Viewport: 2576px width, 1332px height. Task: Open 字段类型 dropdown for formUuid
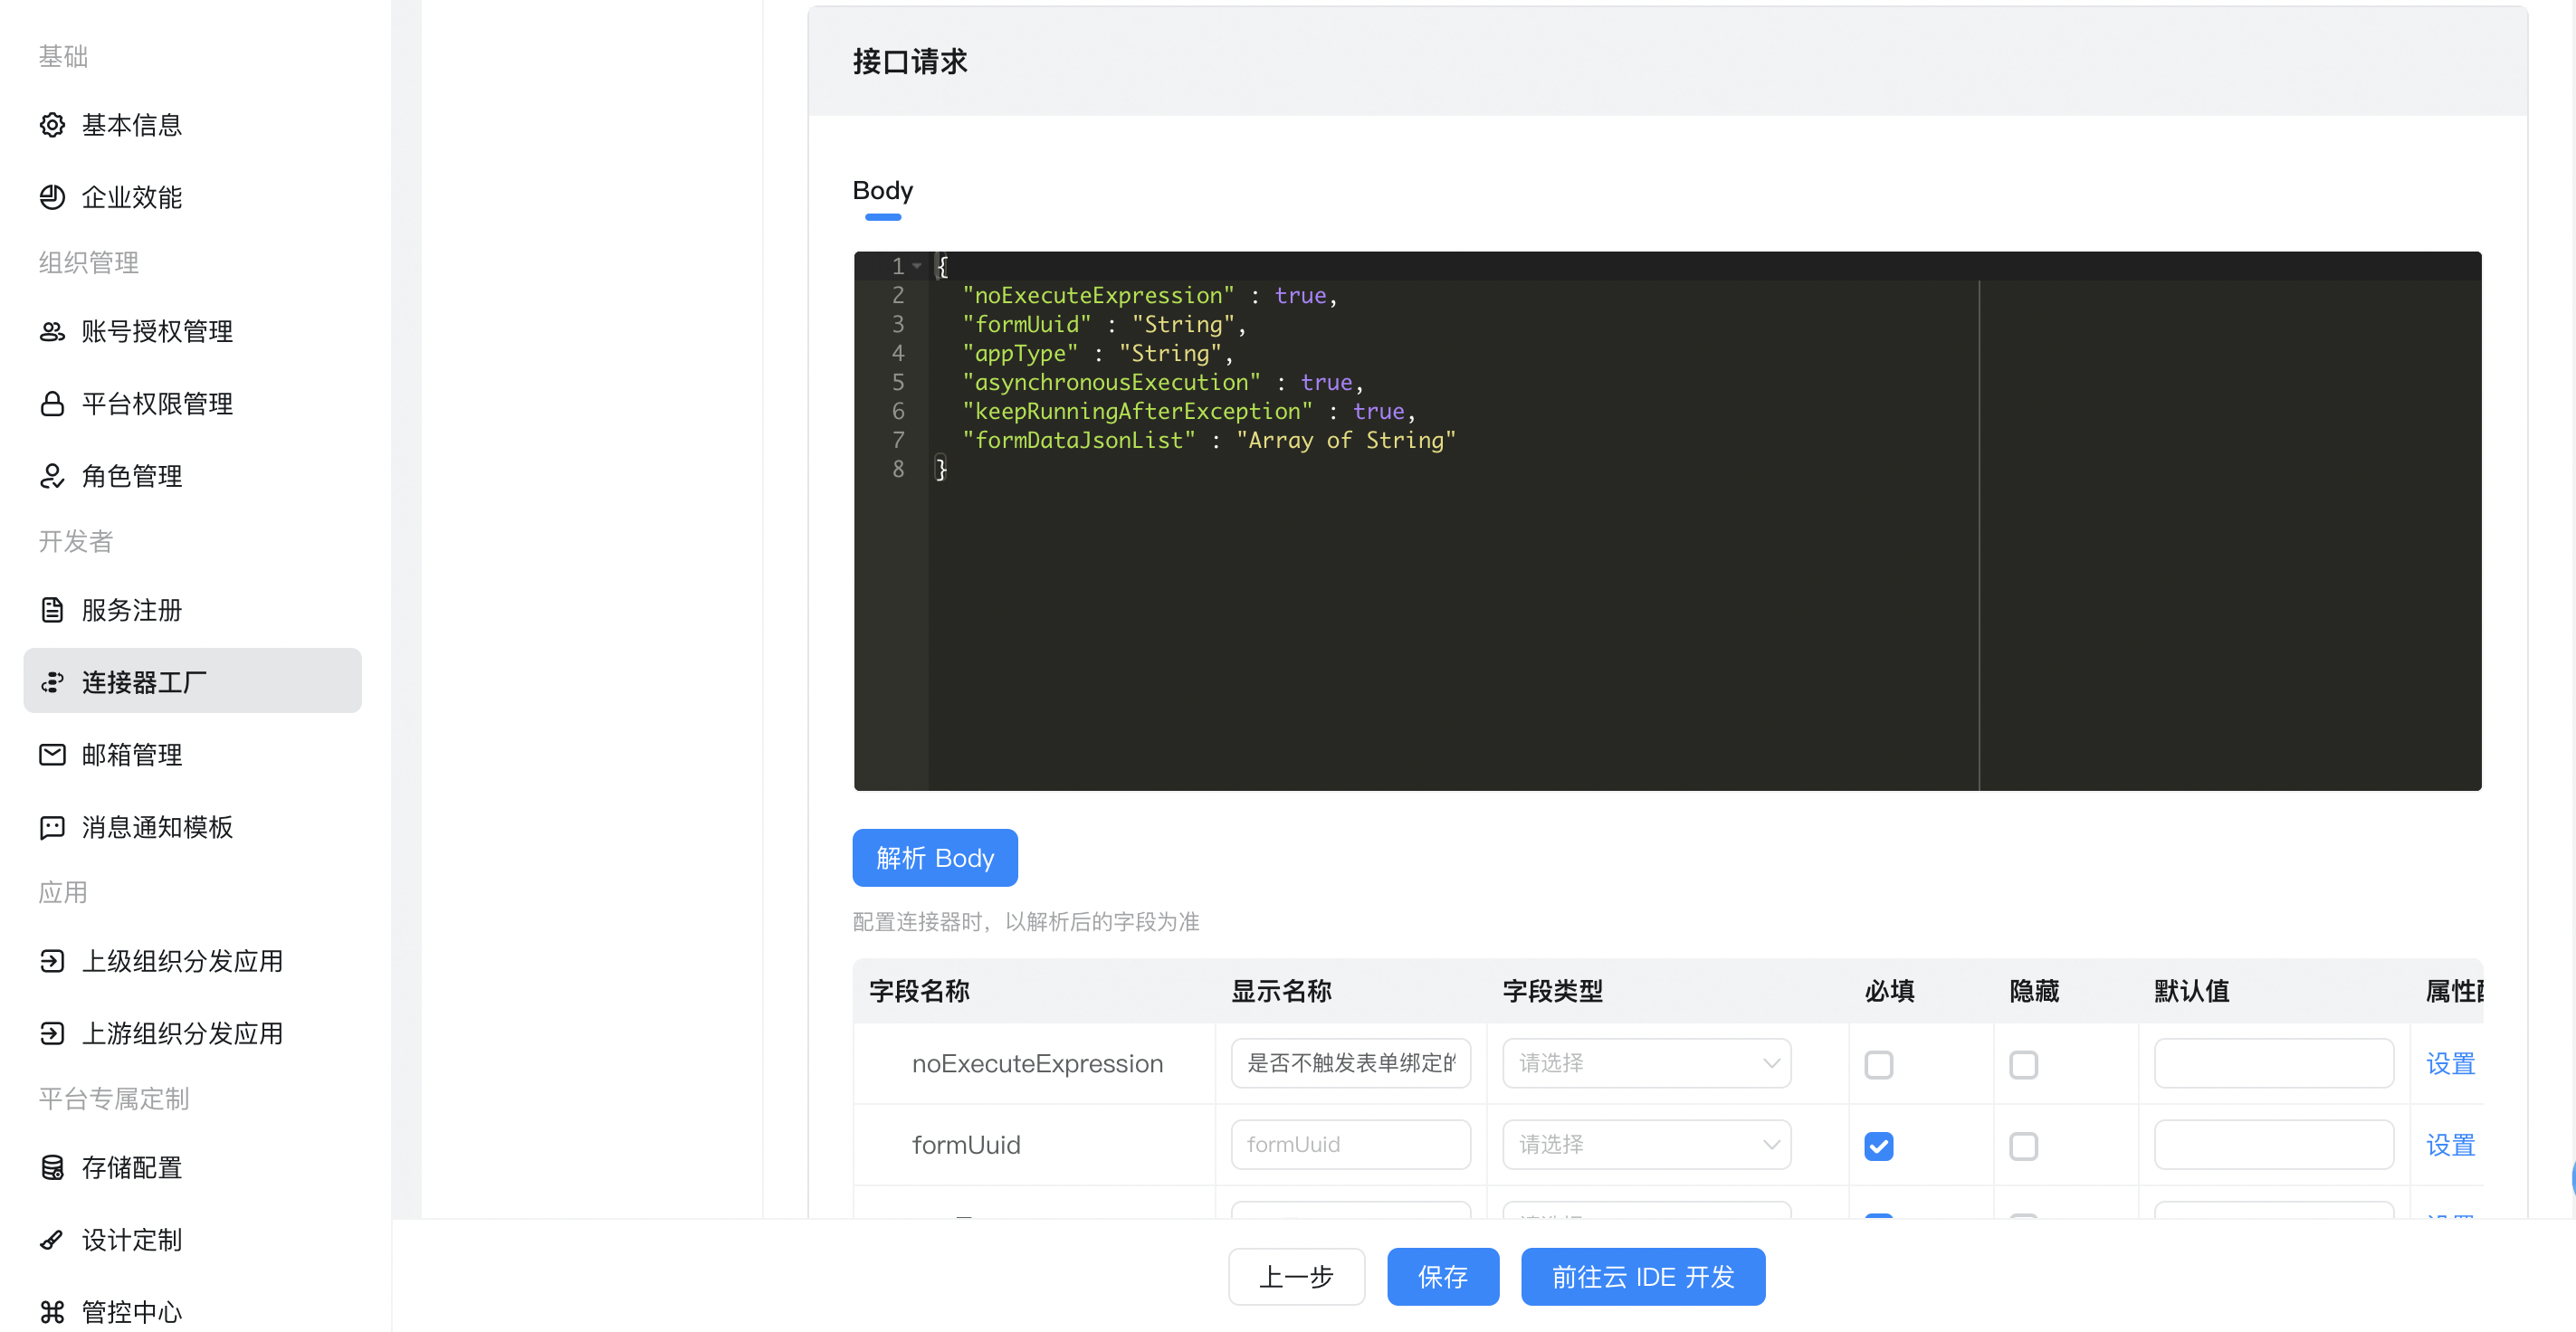tap(1646, 1145)
